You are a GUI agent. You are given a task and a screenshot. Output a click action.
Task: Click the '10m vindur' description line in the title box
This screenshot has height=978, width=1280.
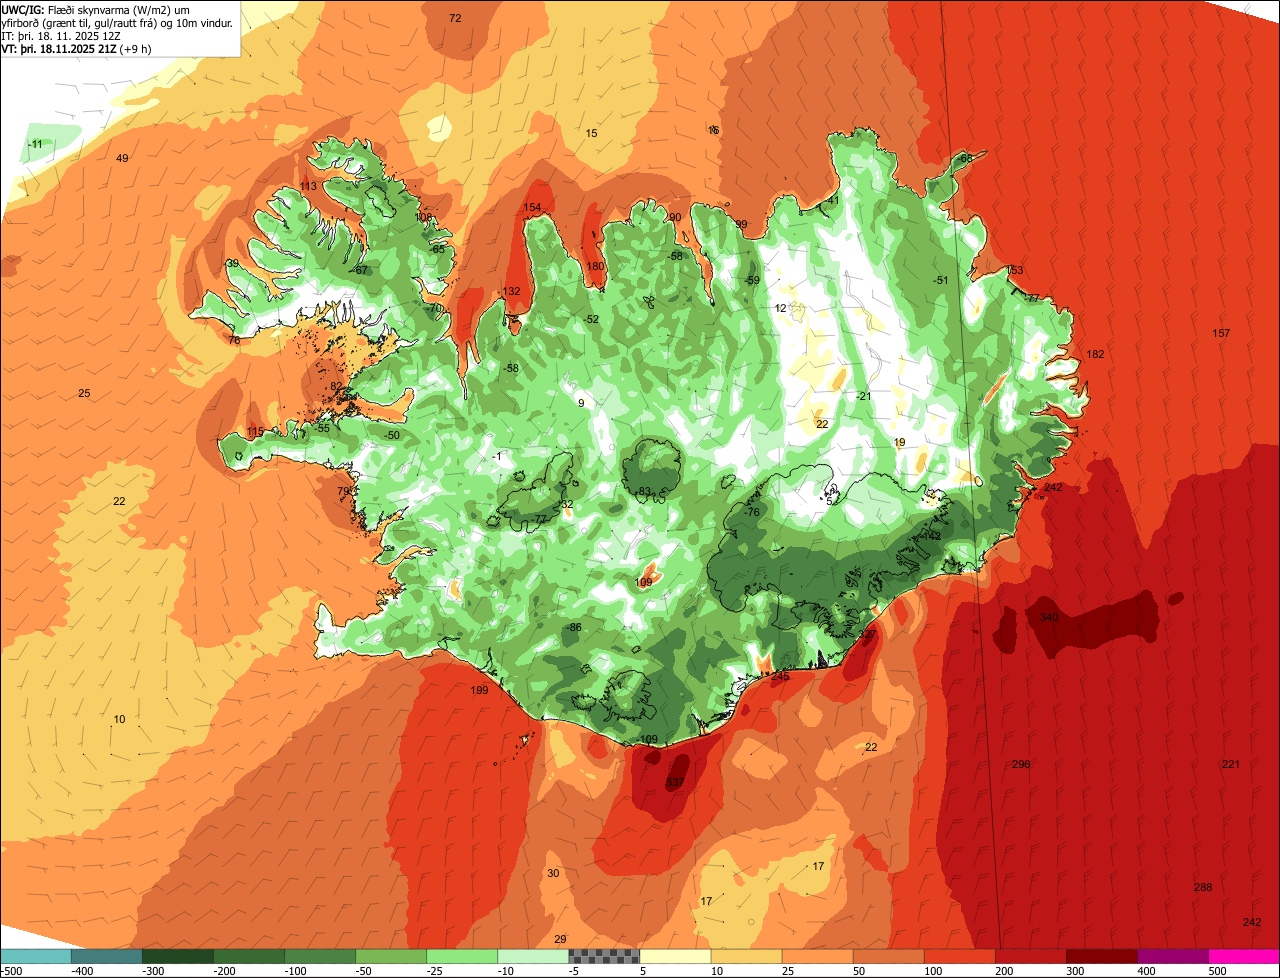click(117, 22)
